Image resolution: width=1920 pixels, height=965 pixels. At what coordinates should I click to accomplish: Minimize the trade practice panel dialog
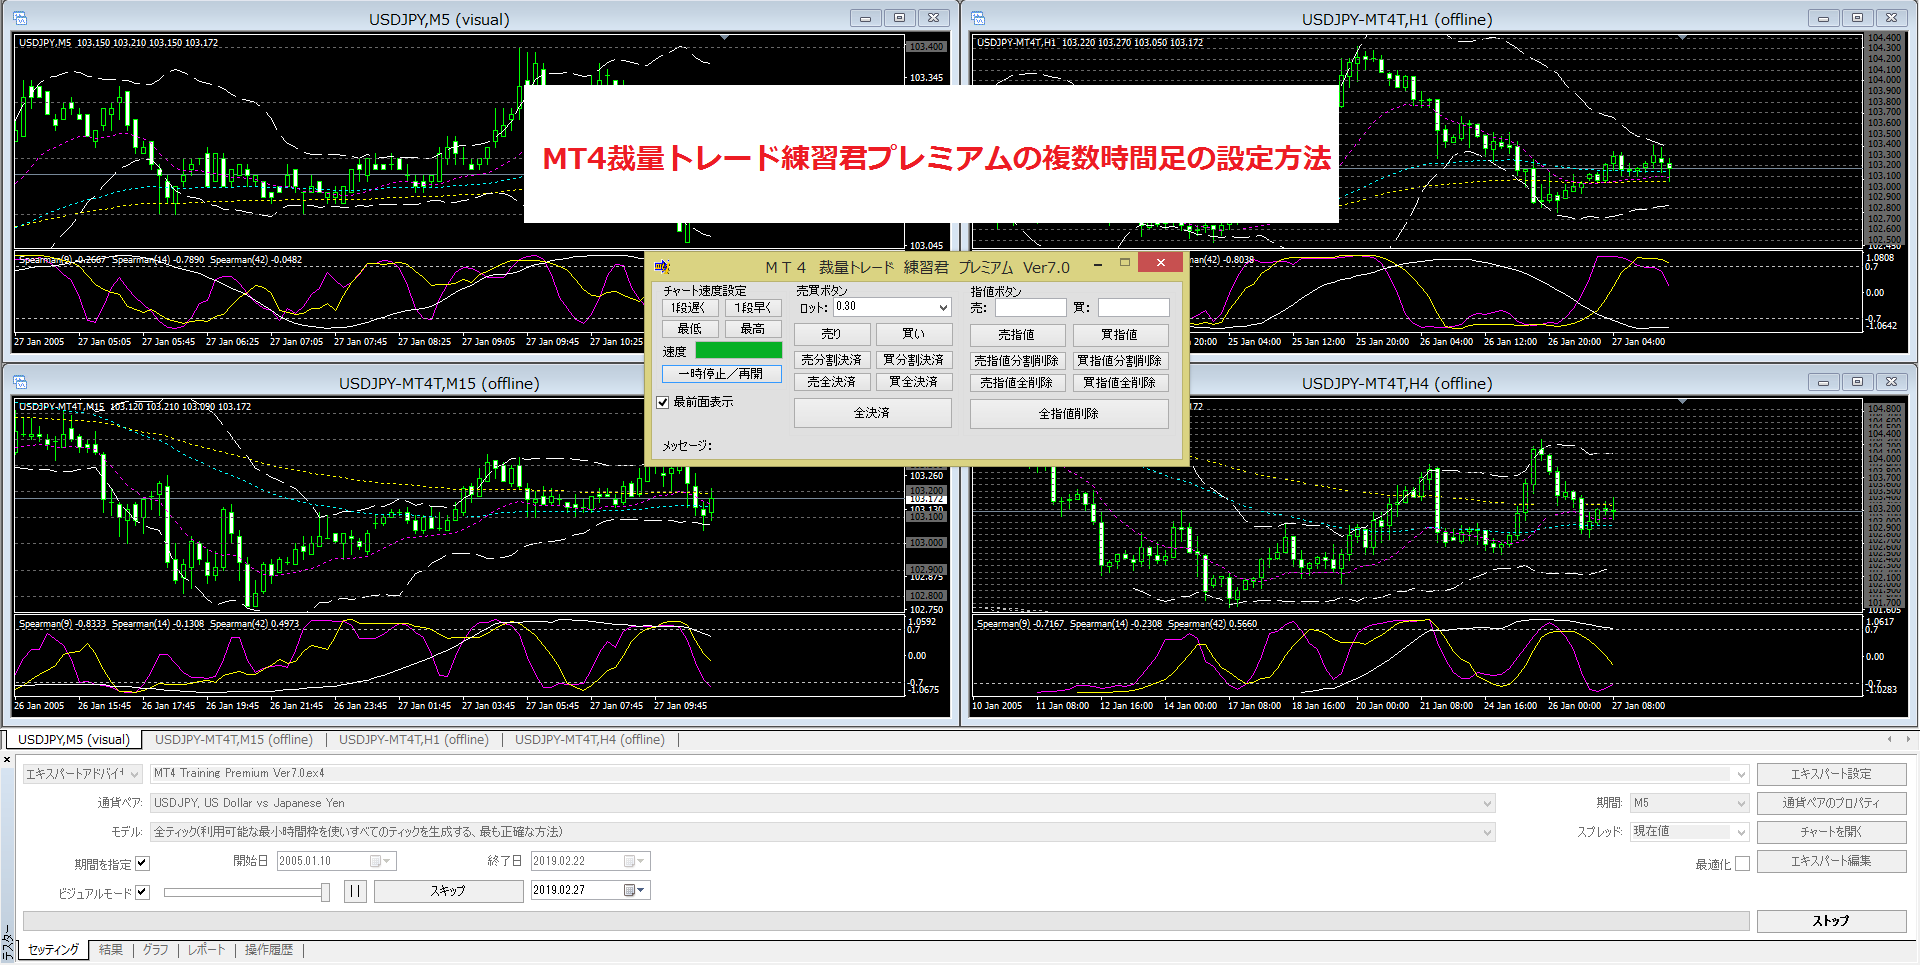pyautogui.click(x=1098, y=264)
